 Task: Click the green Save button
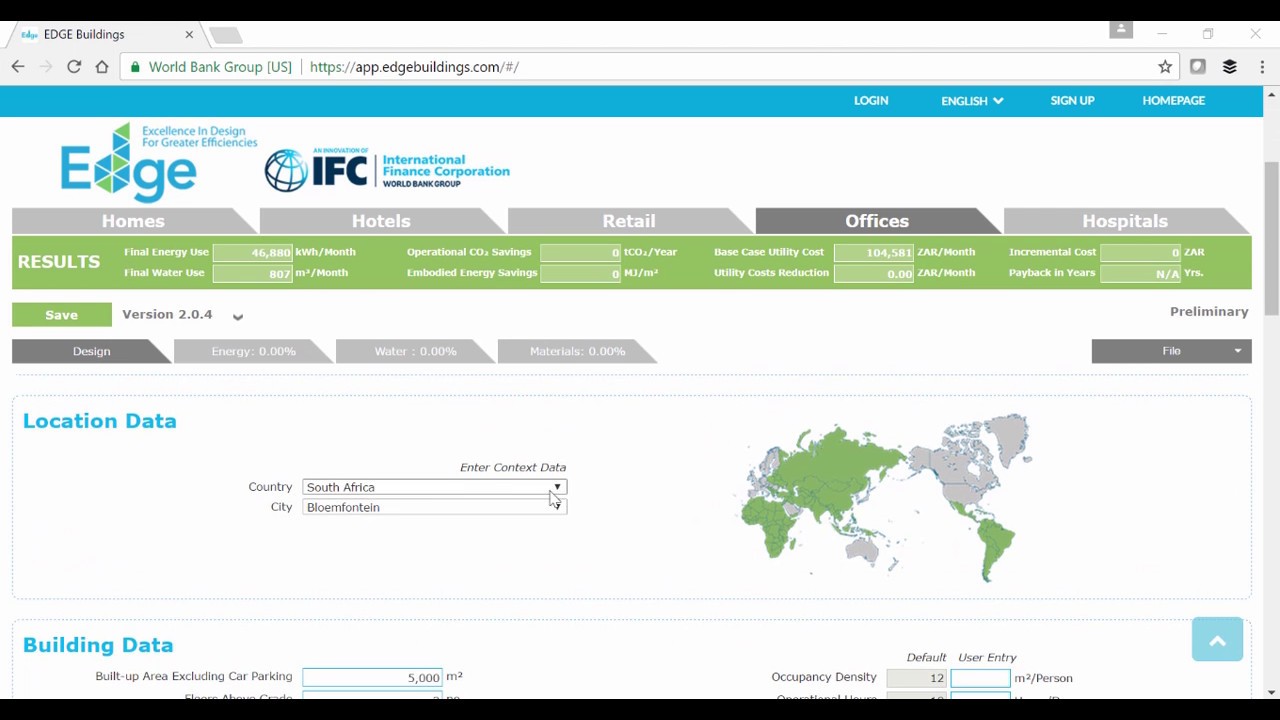pos(61,315)
